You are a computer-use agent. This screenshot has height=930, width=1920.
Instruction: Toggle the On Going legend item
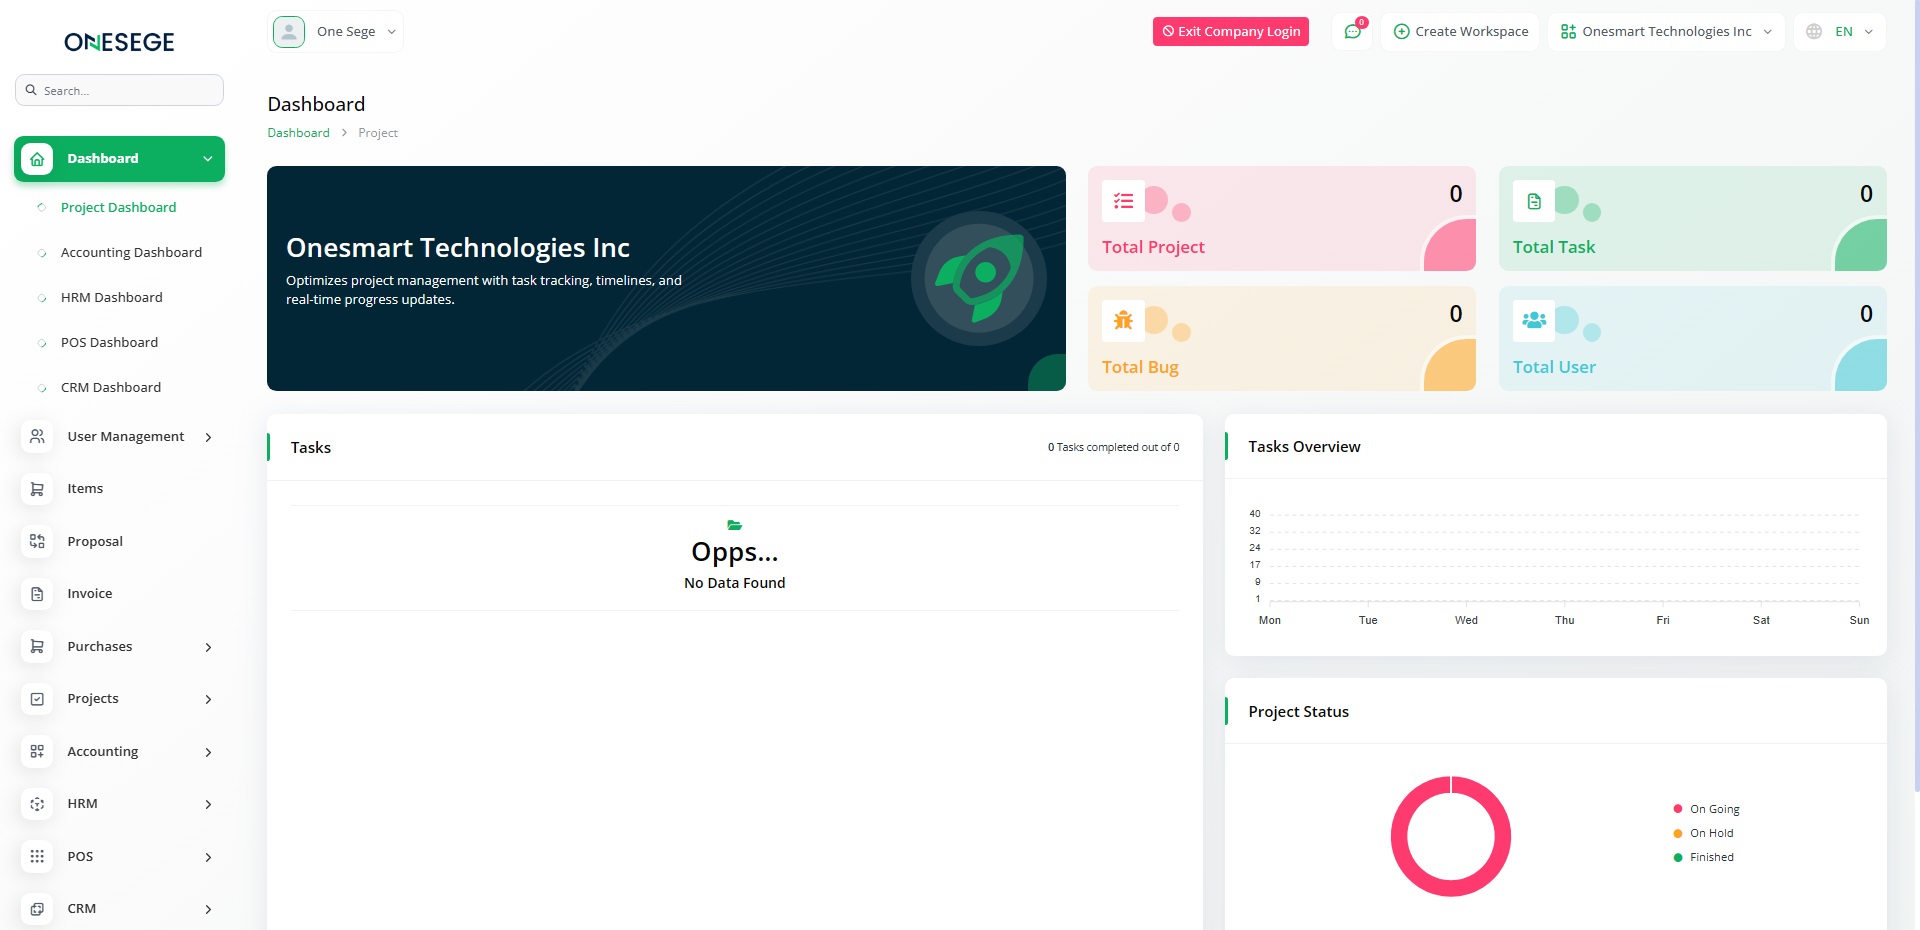tap(1713, 809)
